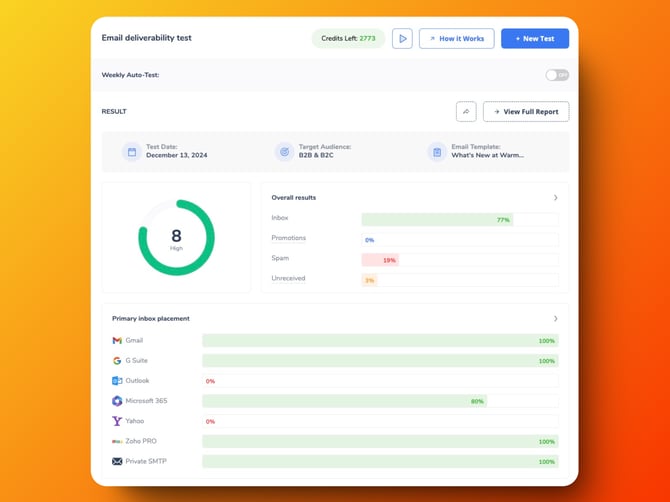Click the Private SMTP envelope icon
The image size is (670, 502).
[117, 462]
